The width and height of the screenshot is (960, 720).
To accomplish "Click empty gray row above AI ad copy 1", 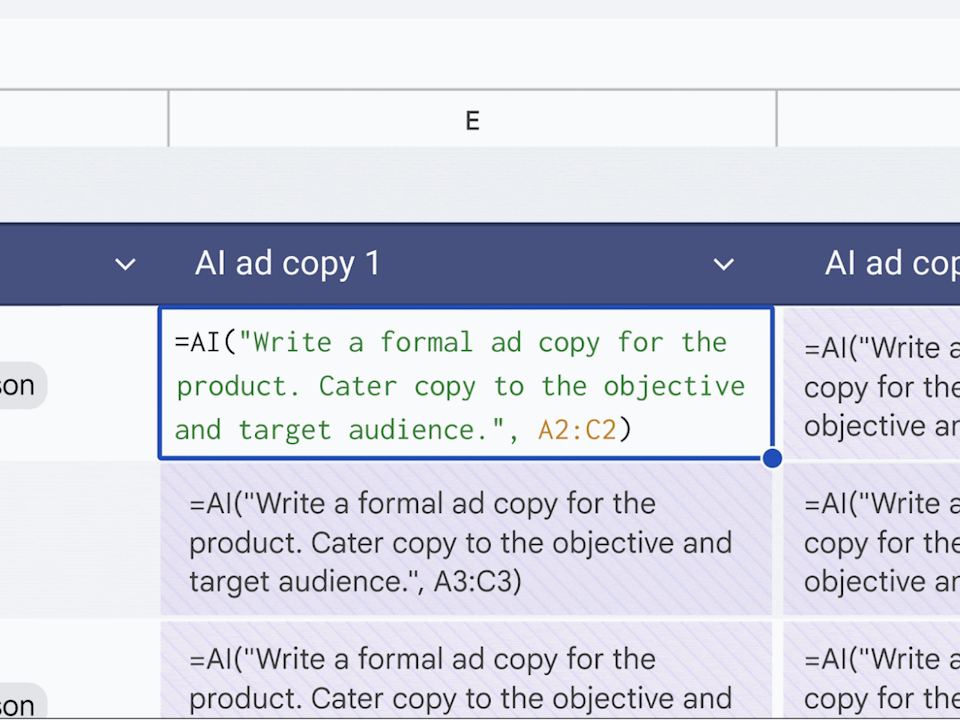I will 472,185.
